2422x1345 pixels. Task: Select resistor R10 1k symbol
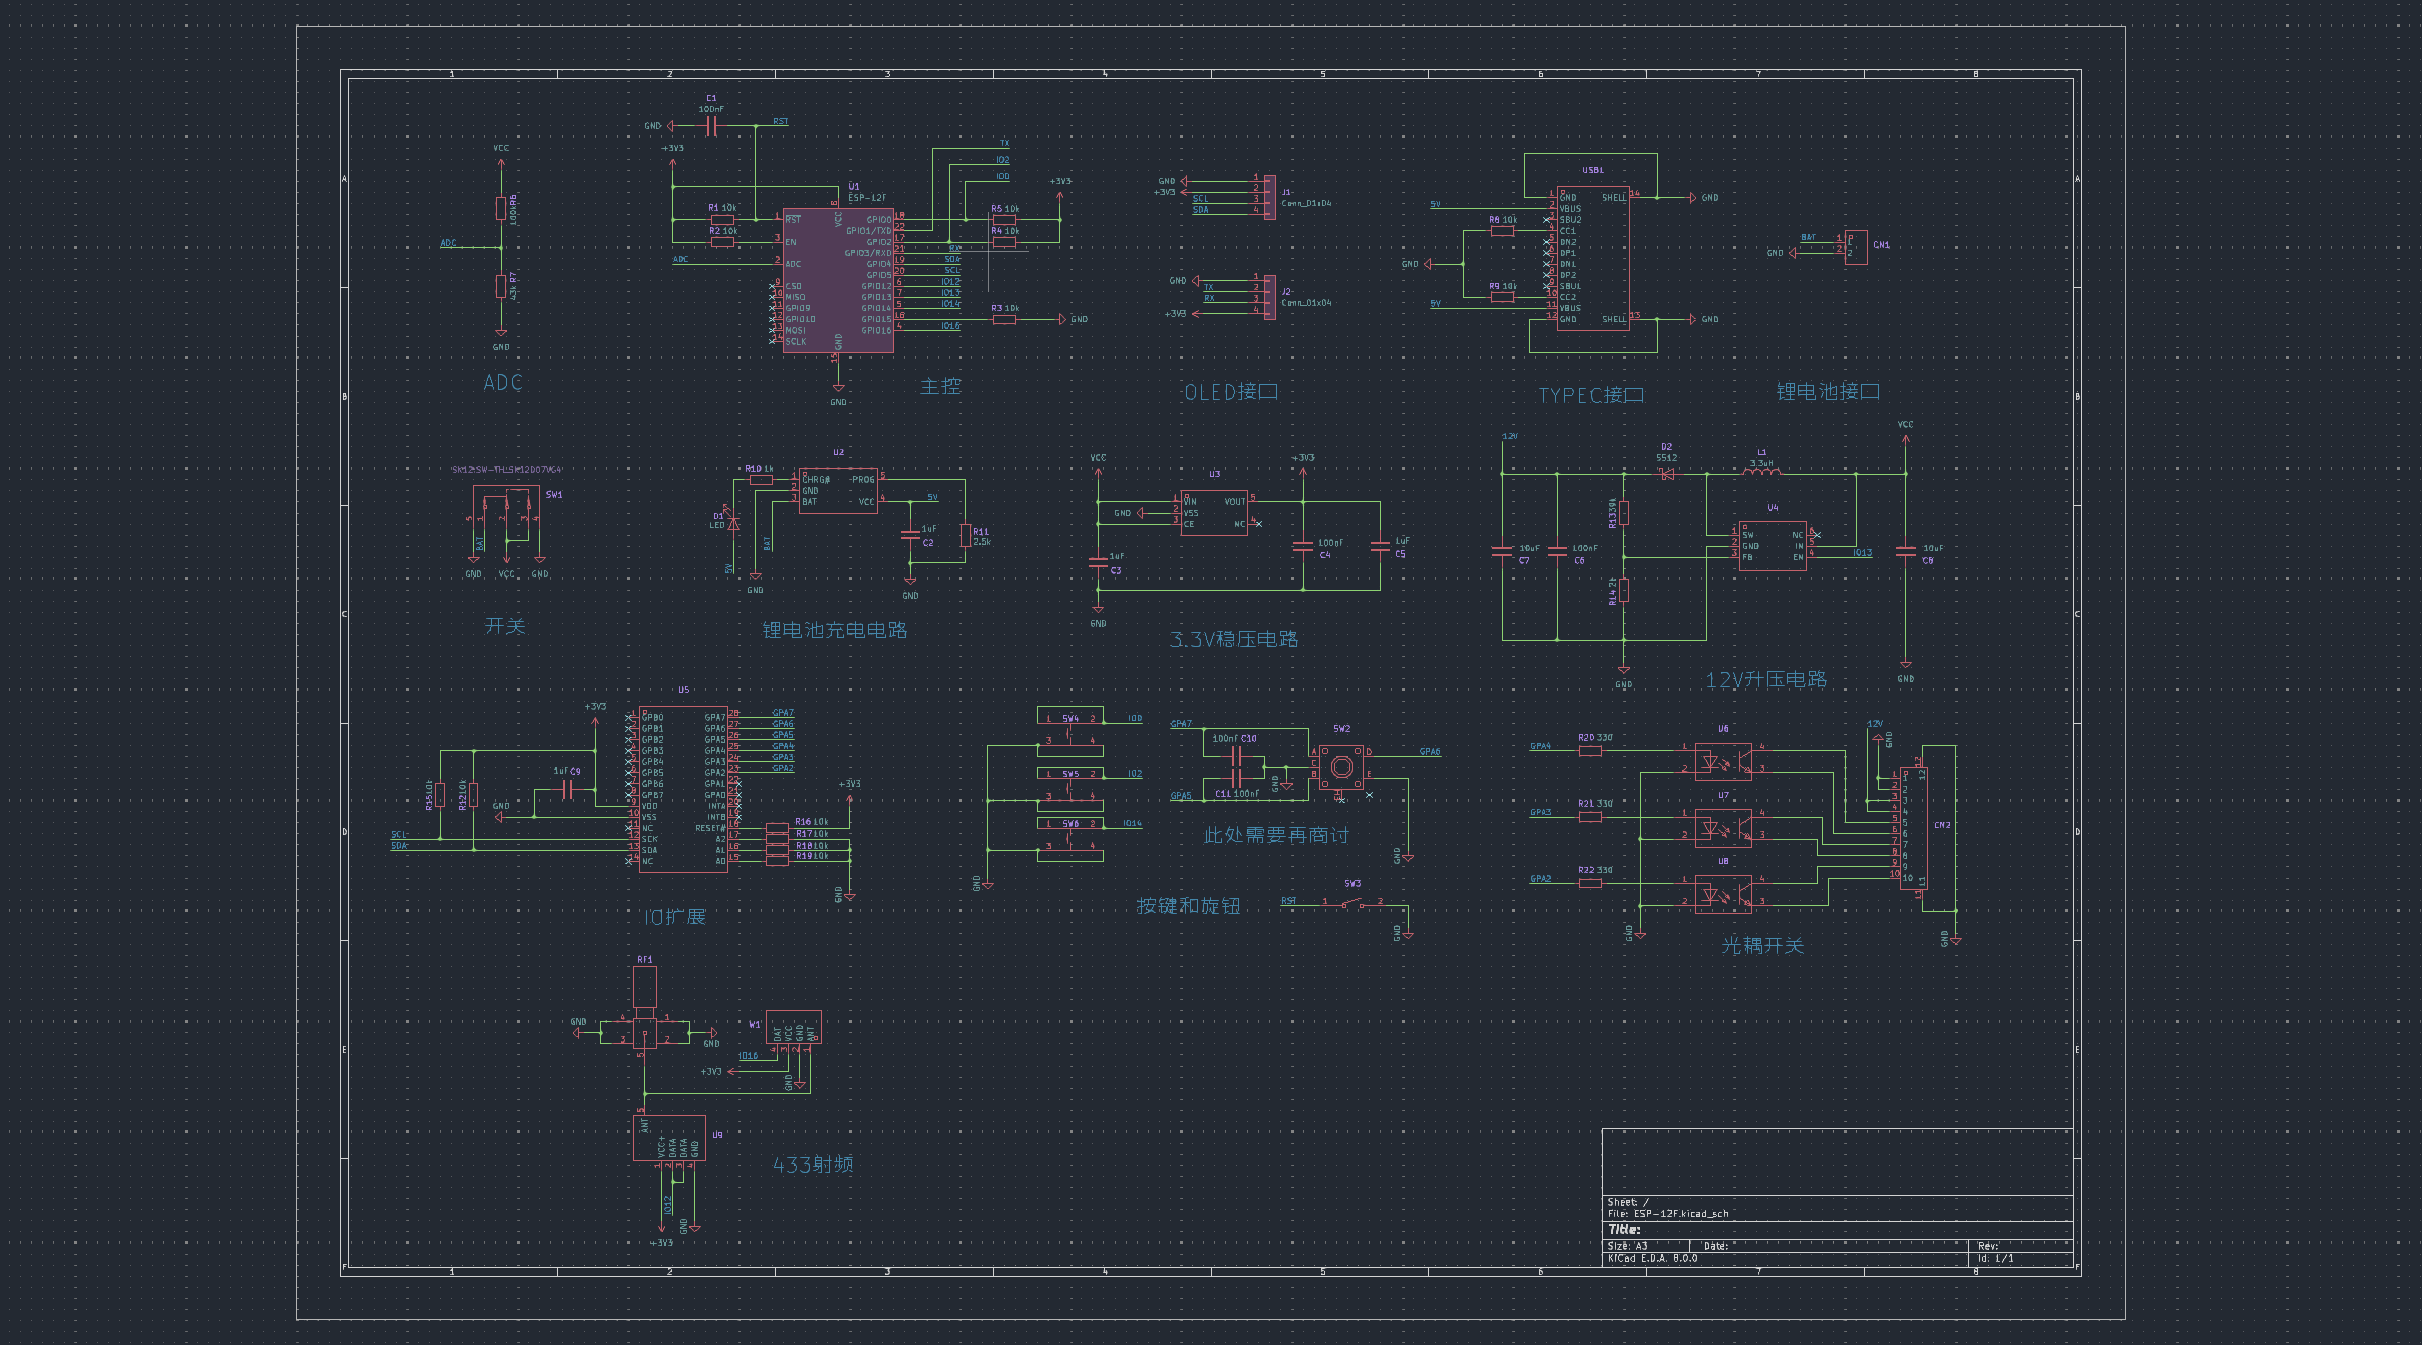(761, 480)
